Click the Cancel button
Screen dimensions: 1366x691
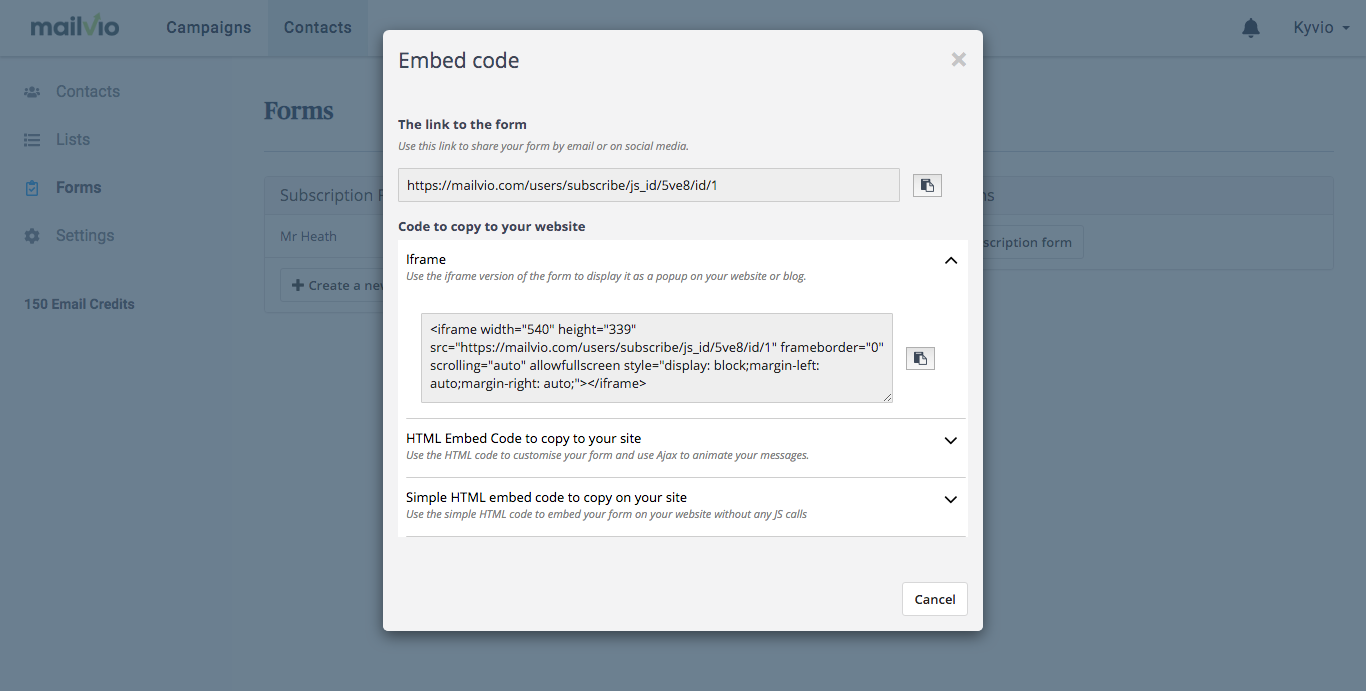[x=935, y=599]
